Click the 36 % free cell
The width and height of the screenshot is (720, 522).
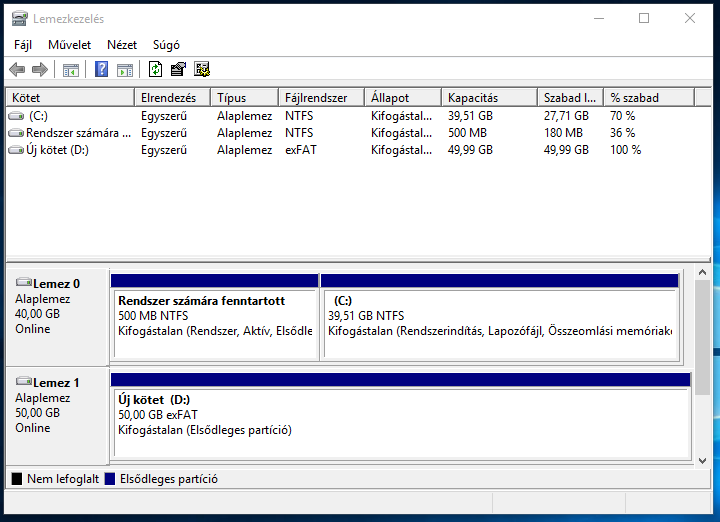pyautogui.click(x=623, y=133)
